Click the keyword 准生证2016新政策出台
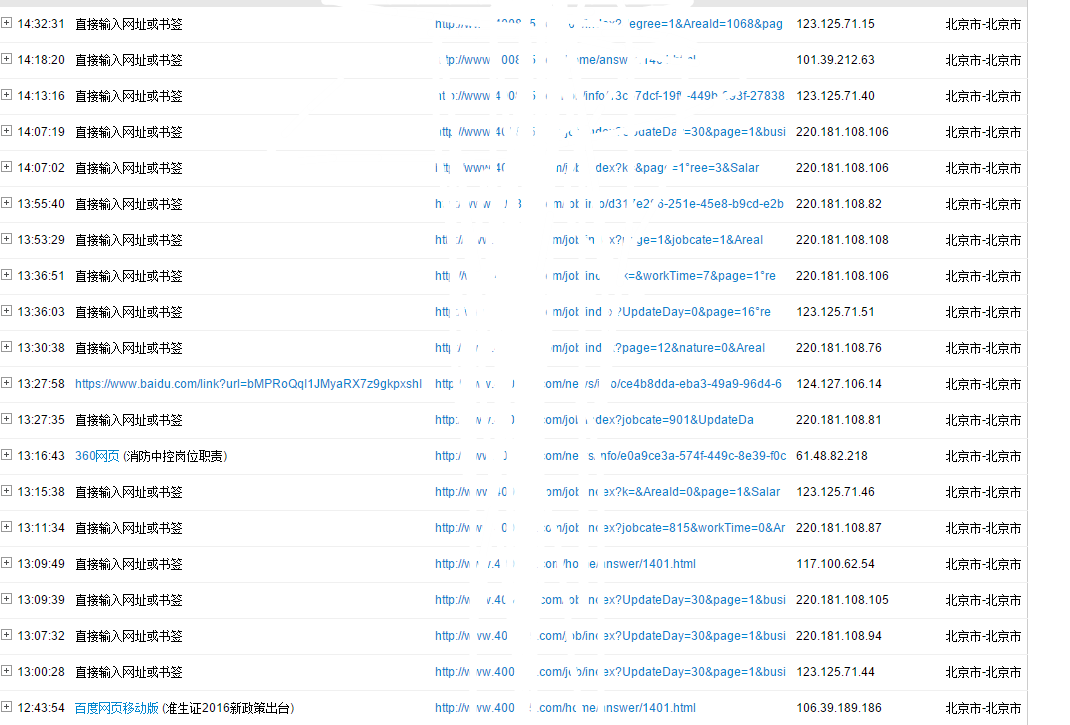 click(229, 708)
